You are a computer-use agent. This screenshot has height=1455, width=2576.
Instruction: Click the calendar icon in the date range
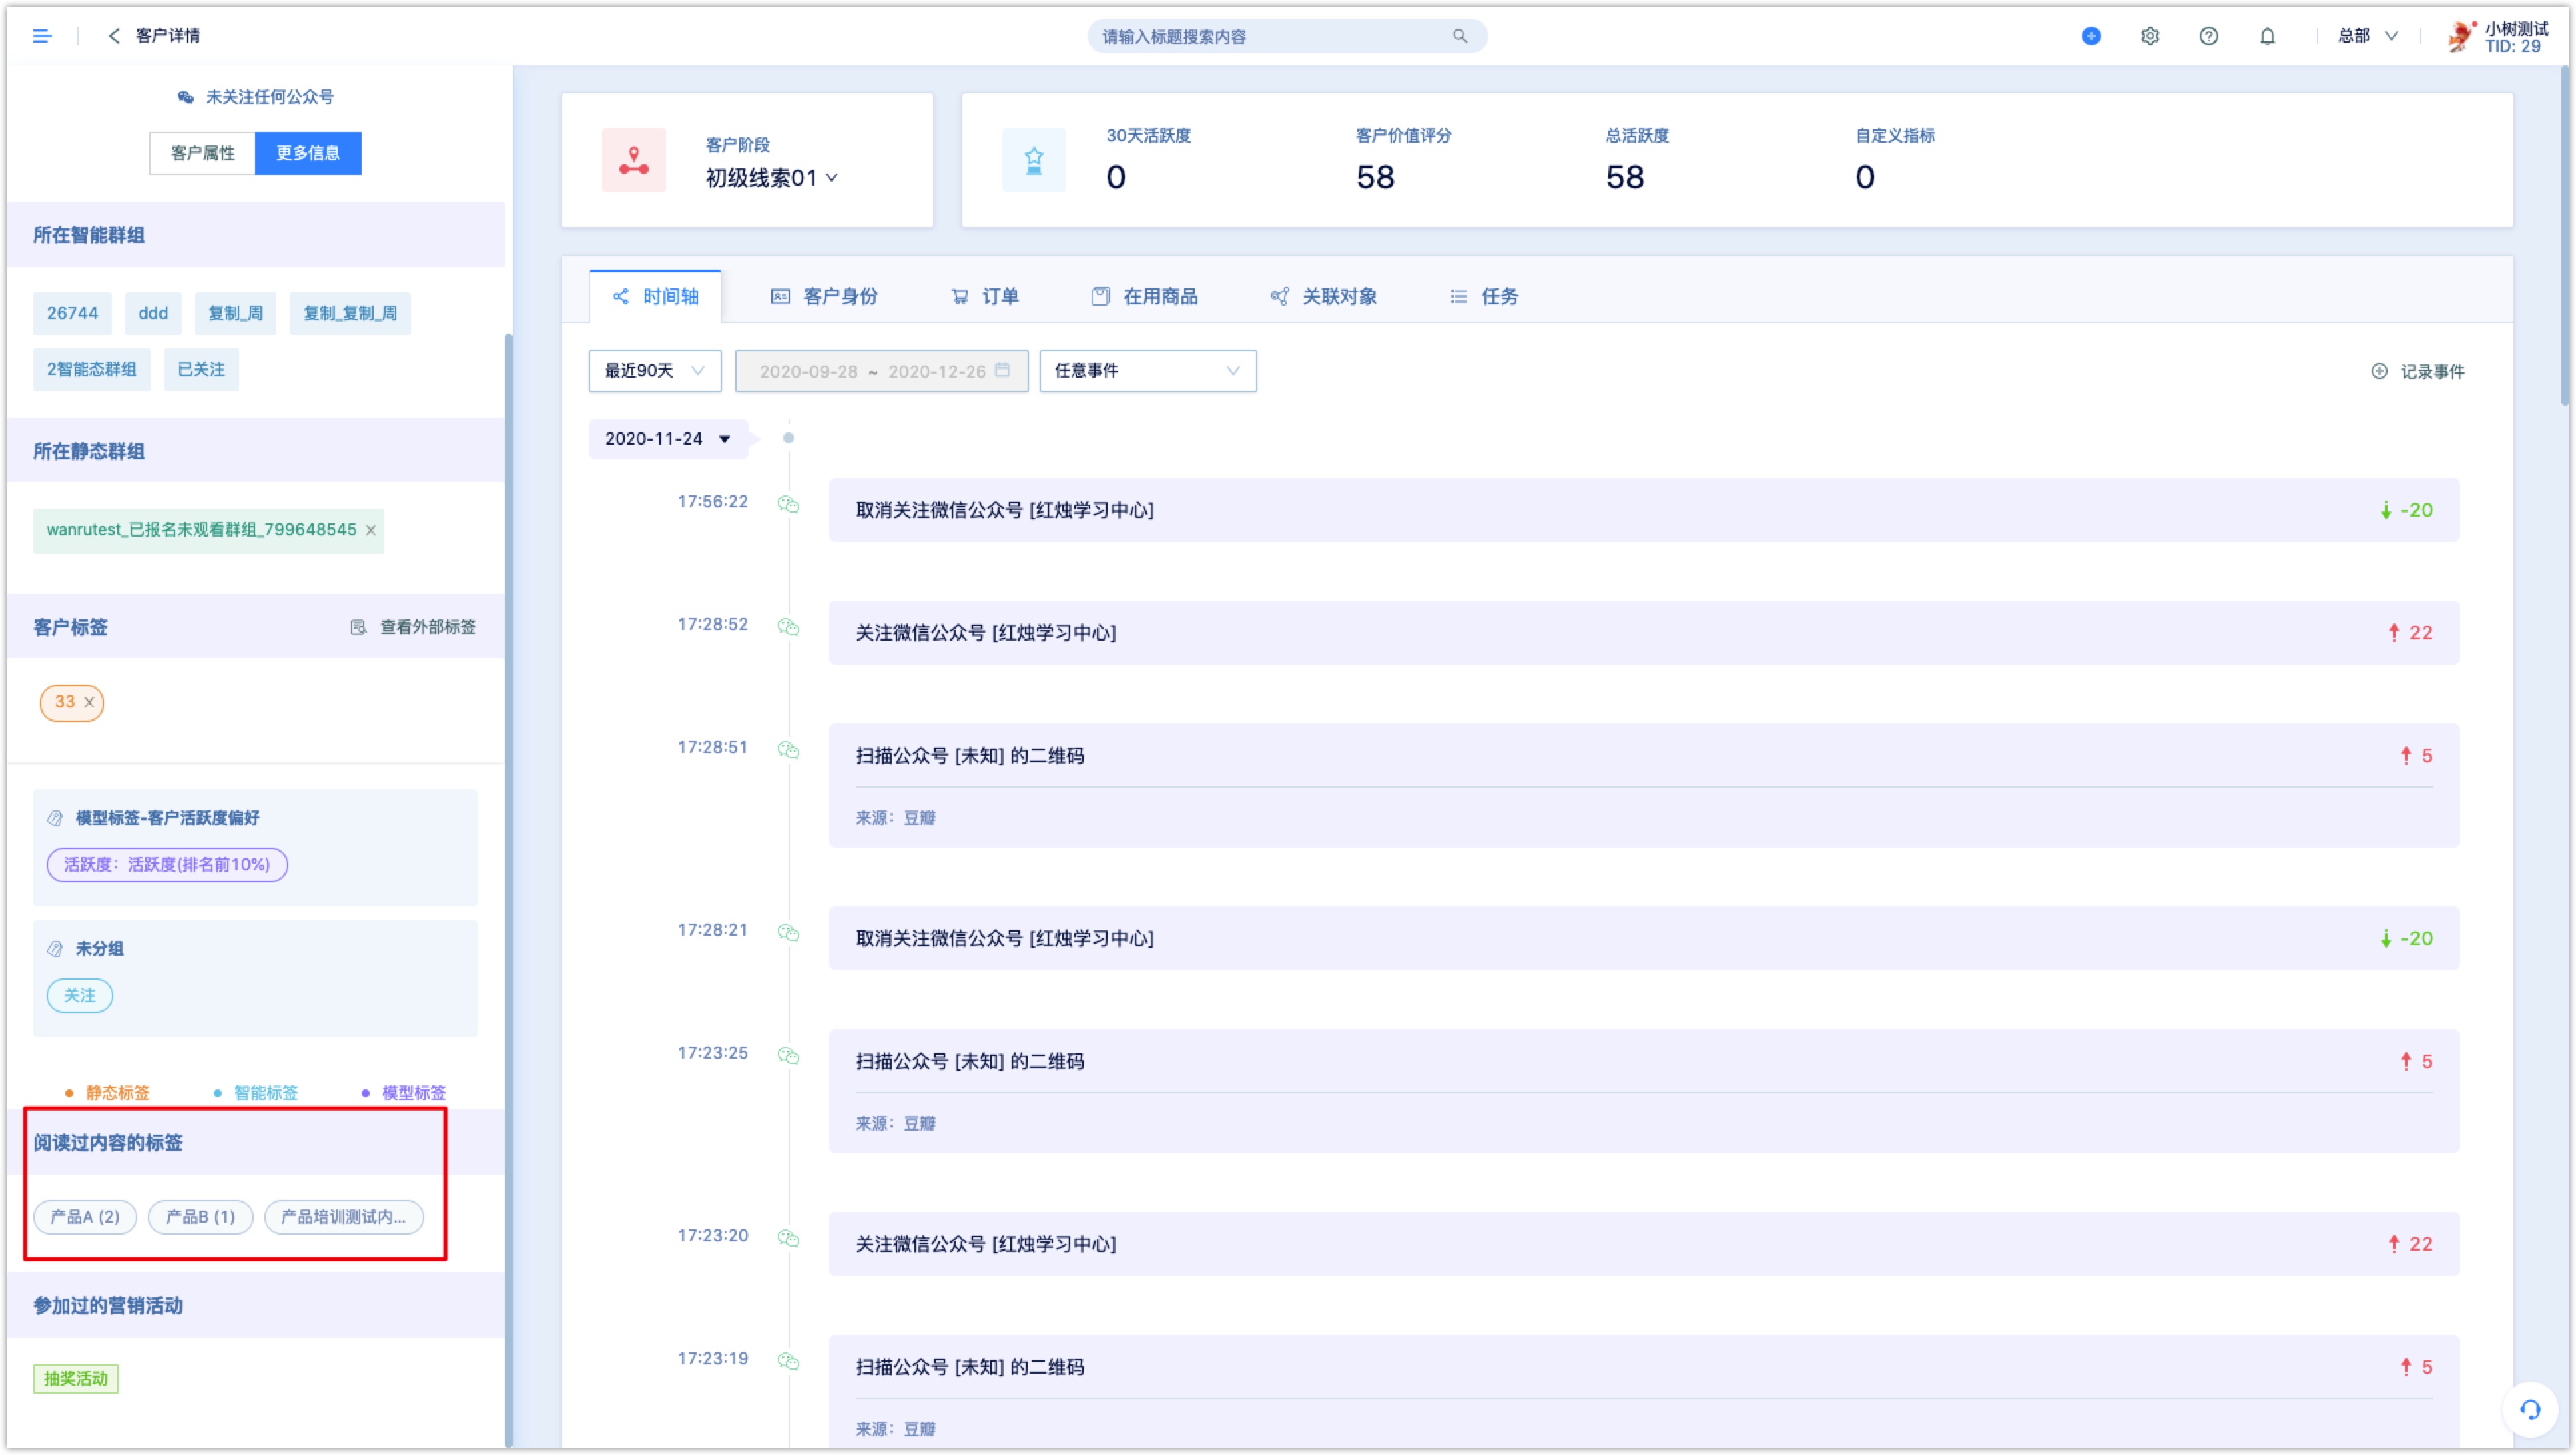pos(1003,370)
